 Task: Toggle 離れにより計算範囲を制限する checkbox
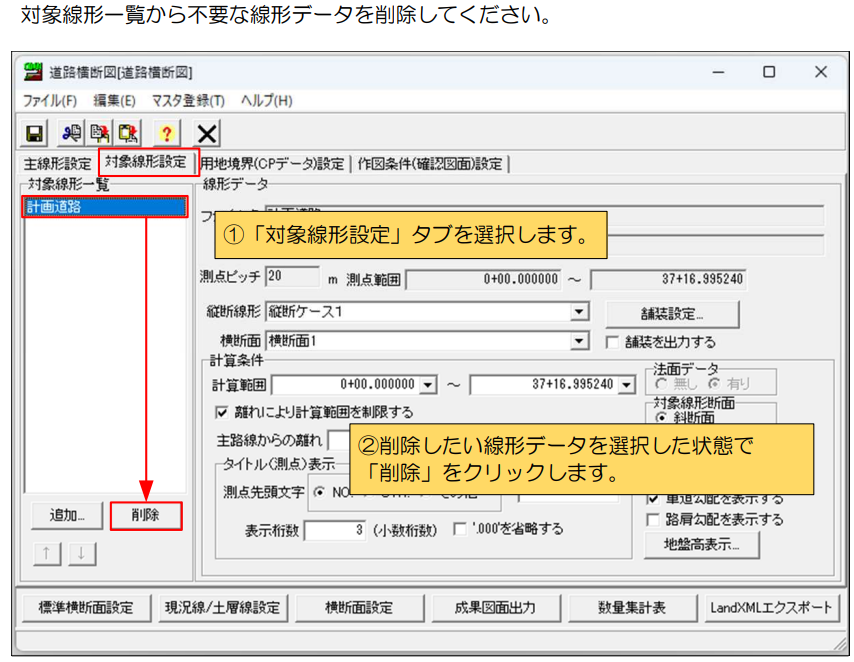222,412
